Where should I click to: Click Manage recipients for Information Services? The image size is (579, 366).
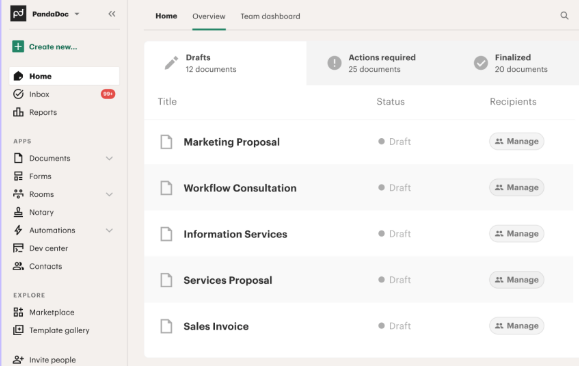(x=517, y=234)
